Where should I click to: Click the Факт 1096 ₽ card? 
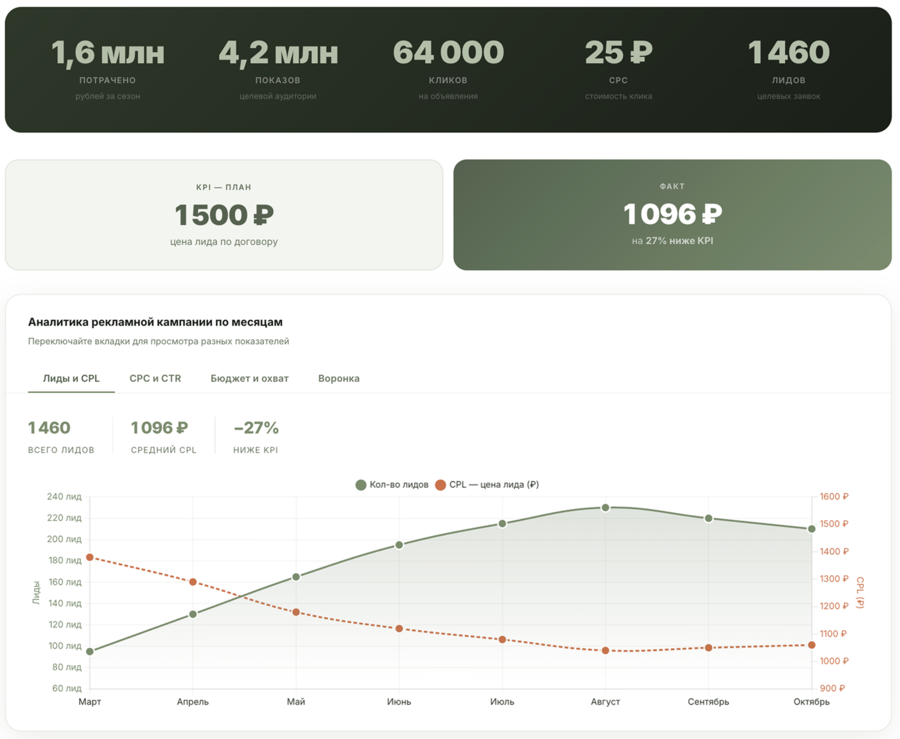click(672, 215)
